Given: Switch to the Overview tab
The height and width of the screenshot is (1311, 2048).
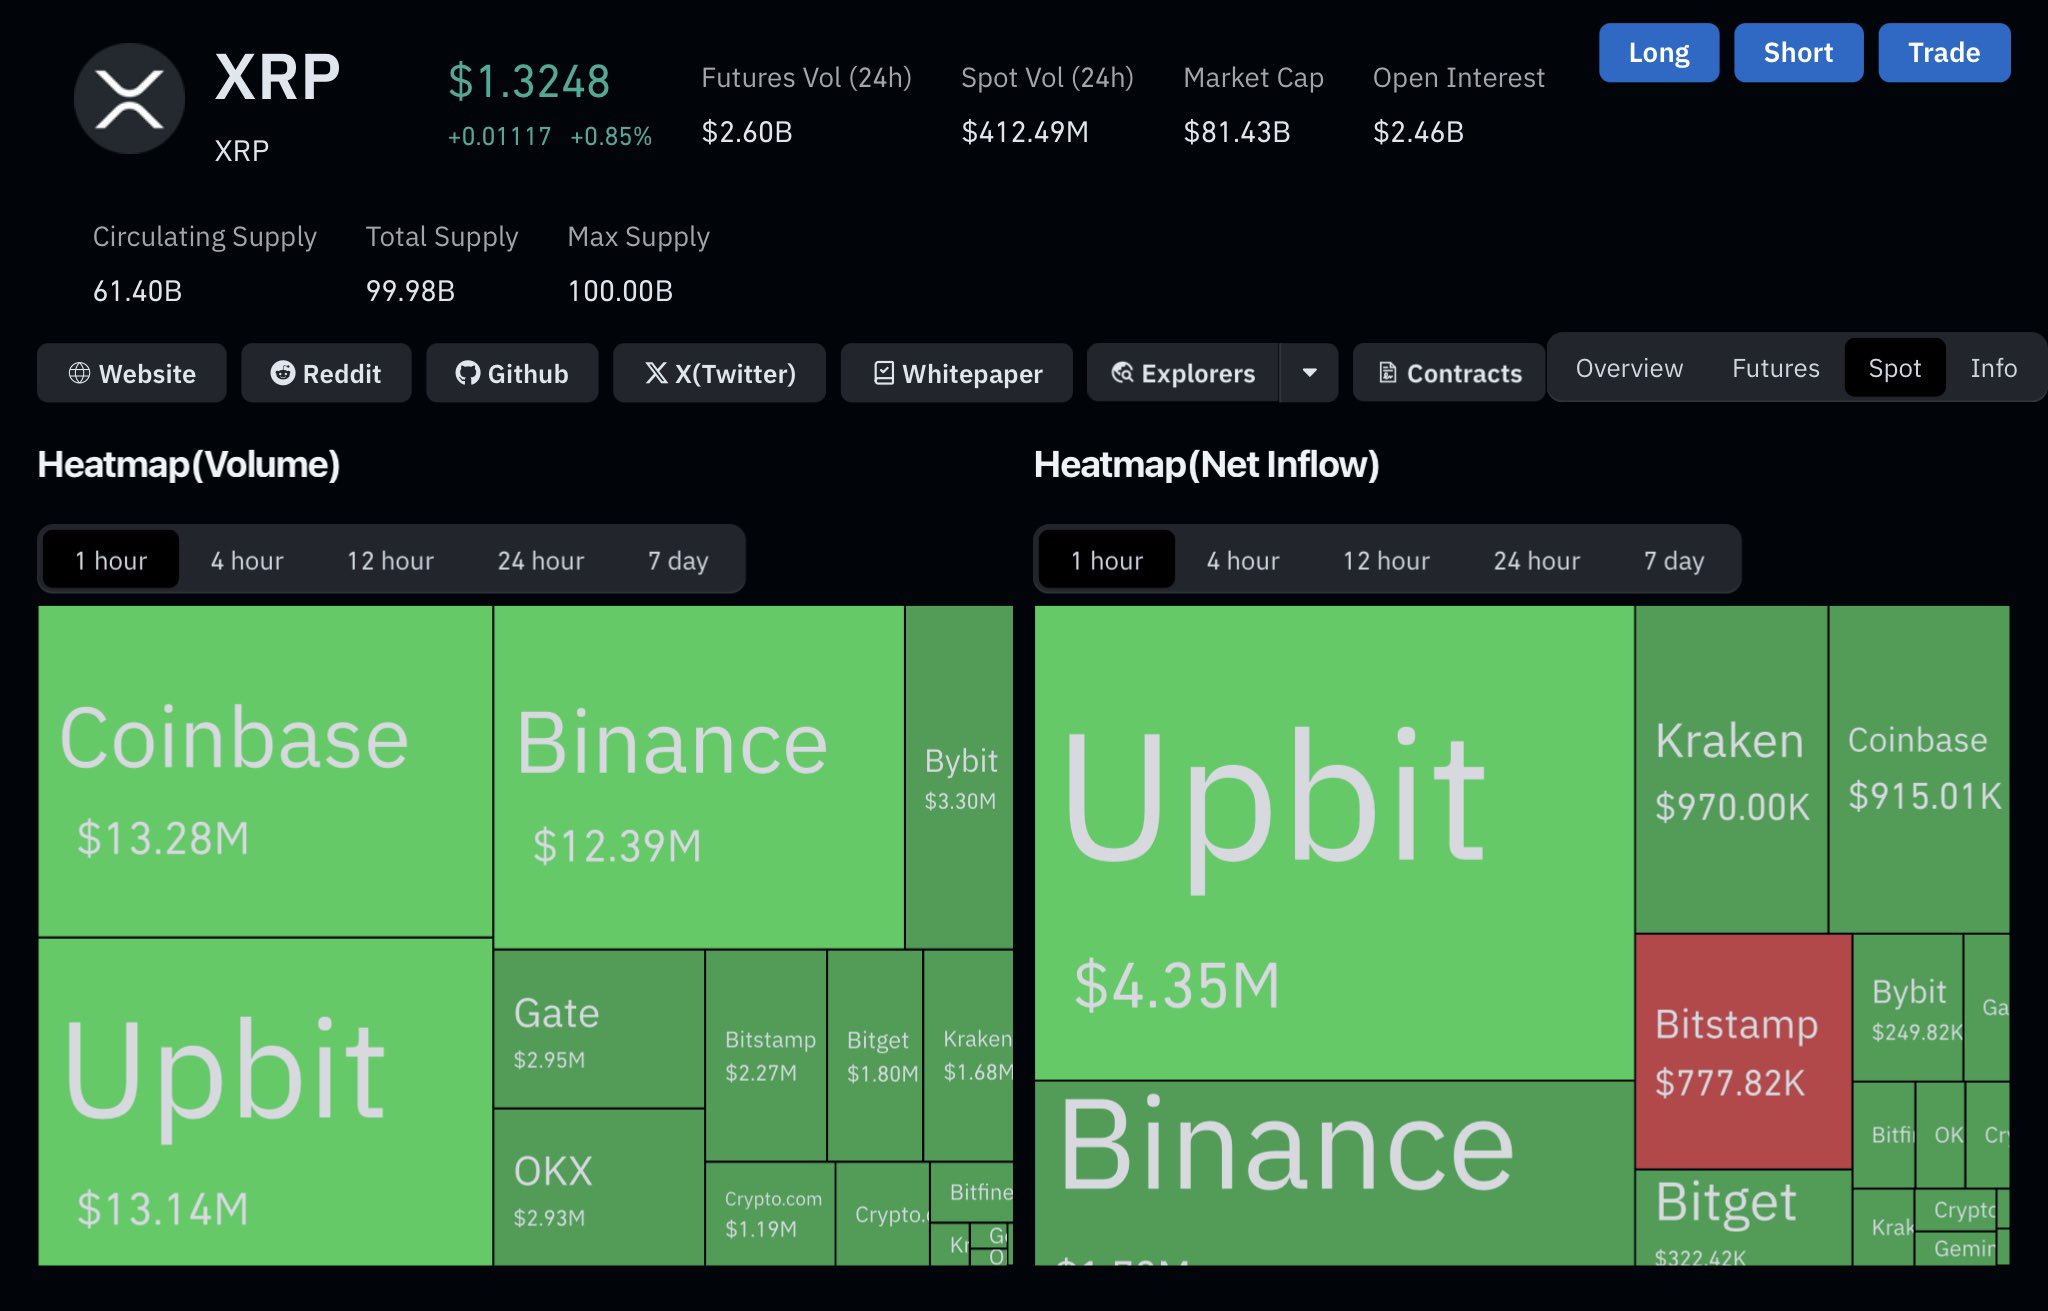Looking at the screenshot, I should tap(1629, 368).
